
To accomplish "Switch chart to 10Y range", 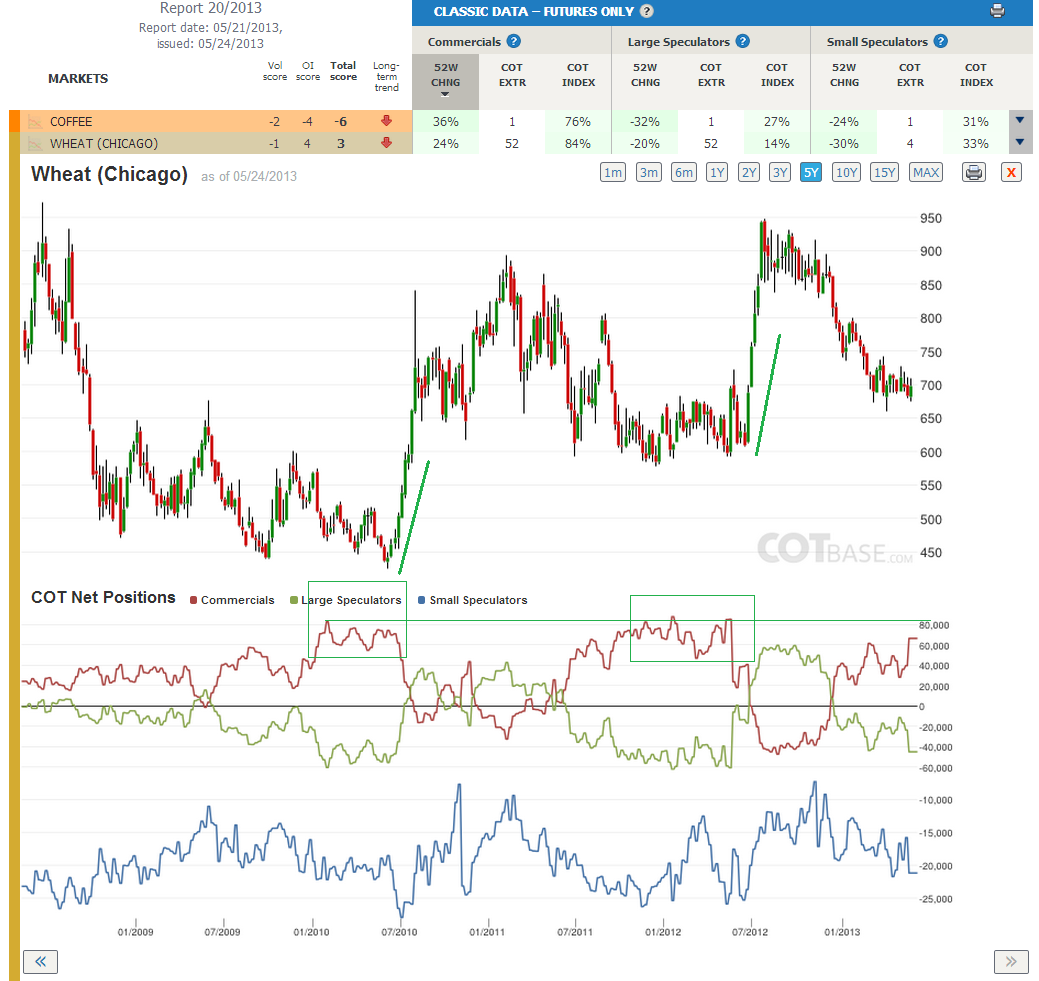I will (846, 172).
